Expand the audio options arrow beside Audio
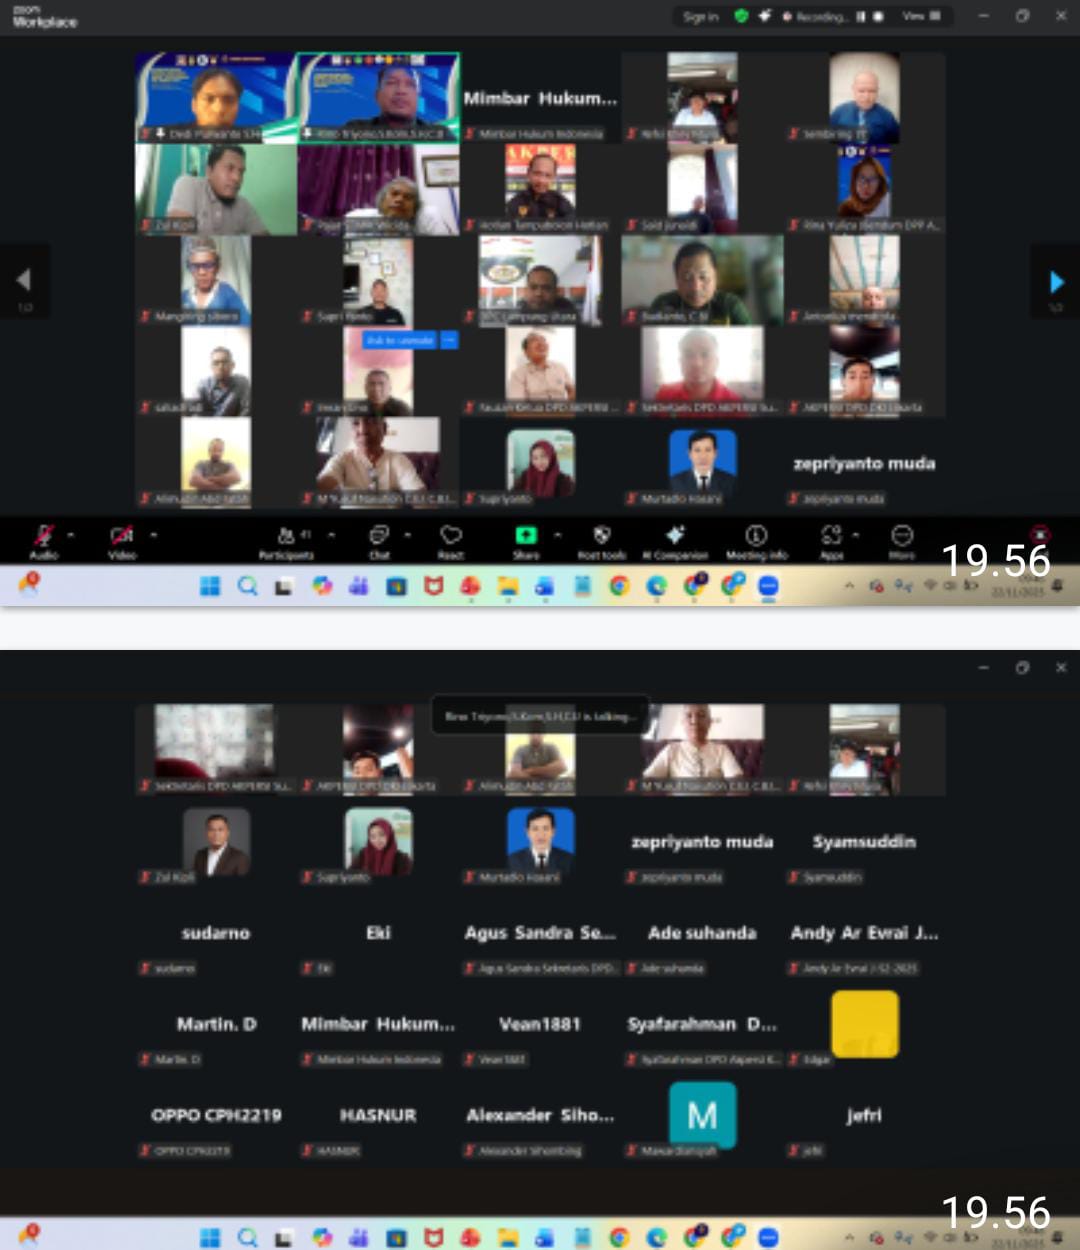 71,535
